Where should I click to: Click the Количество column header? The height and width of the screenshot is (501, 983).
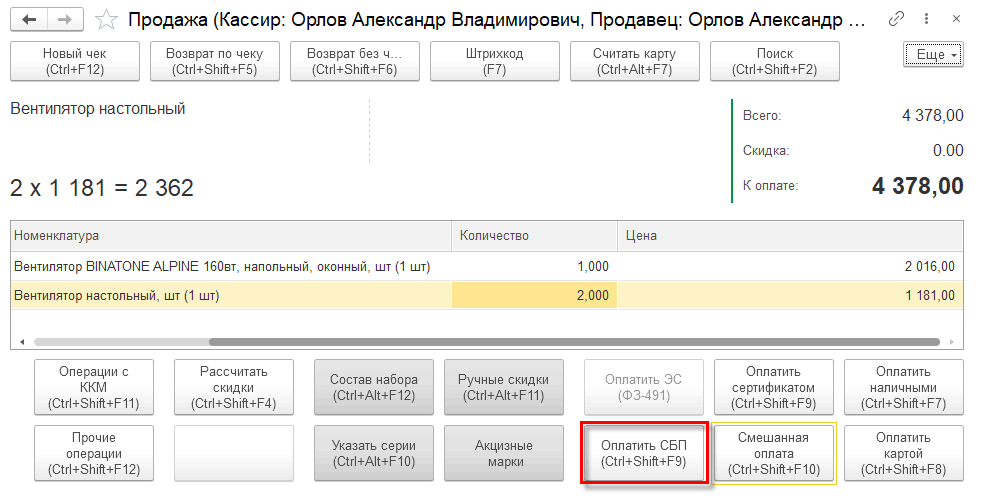coord(535,236)
